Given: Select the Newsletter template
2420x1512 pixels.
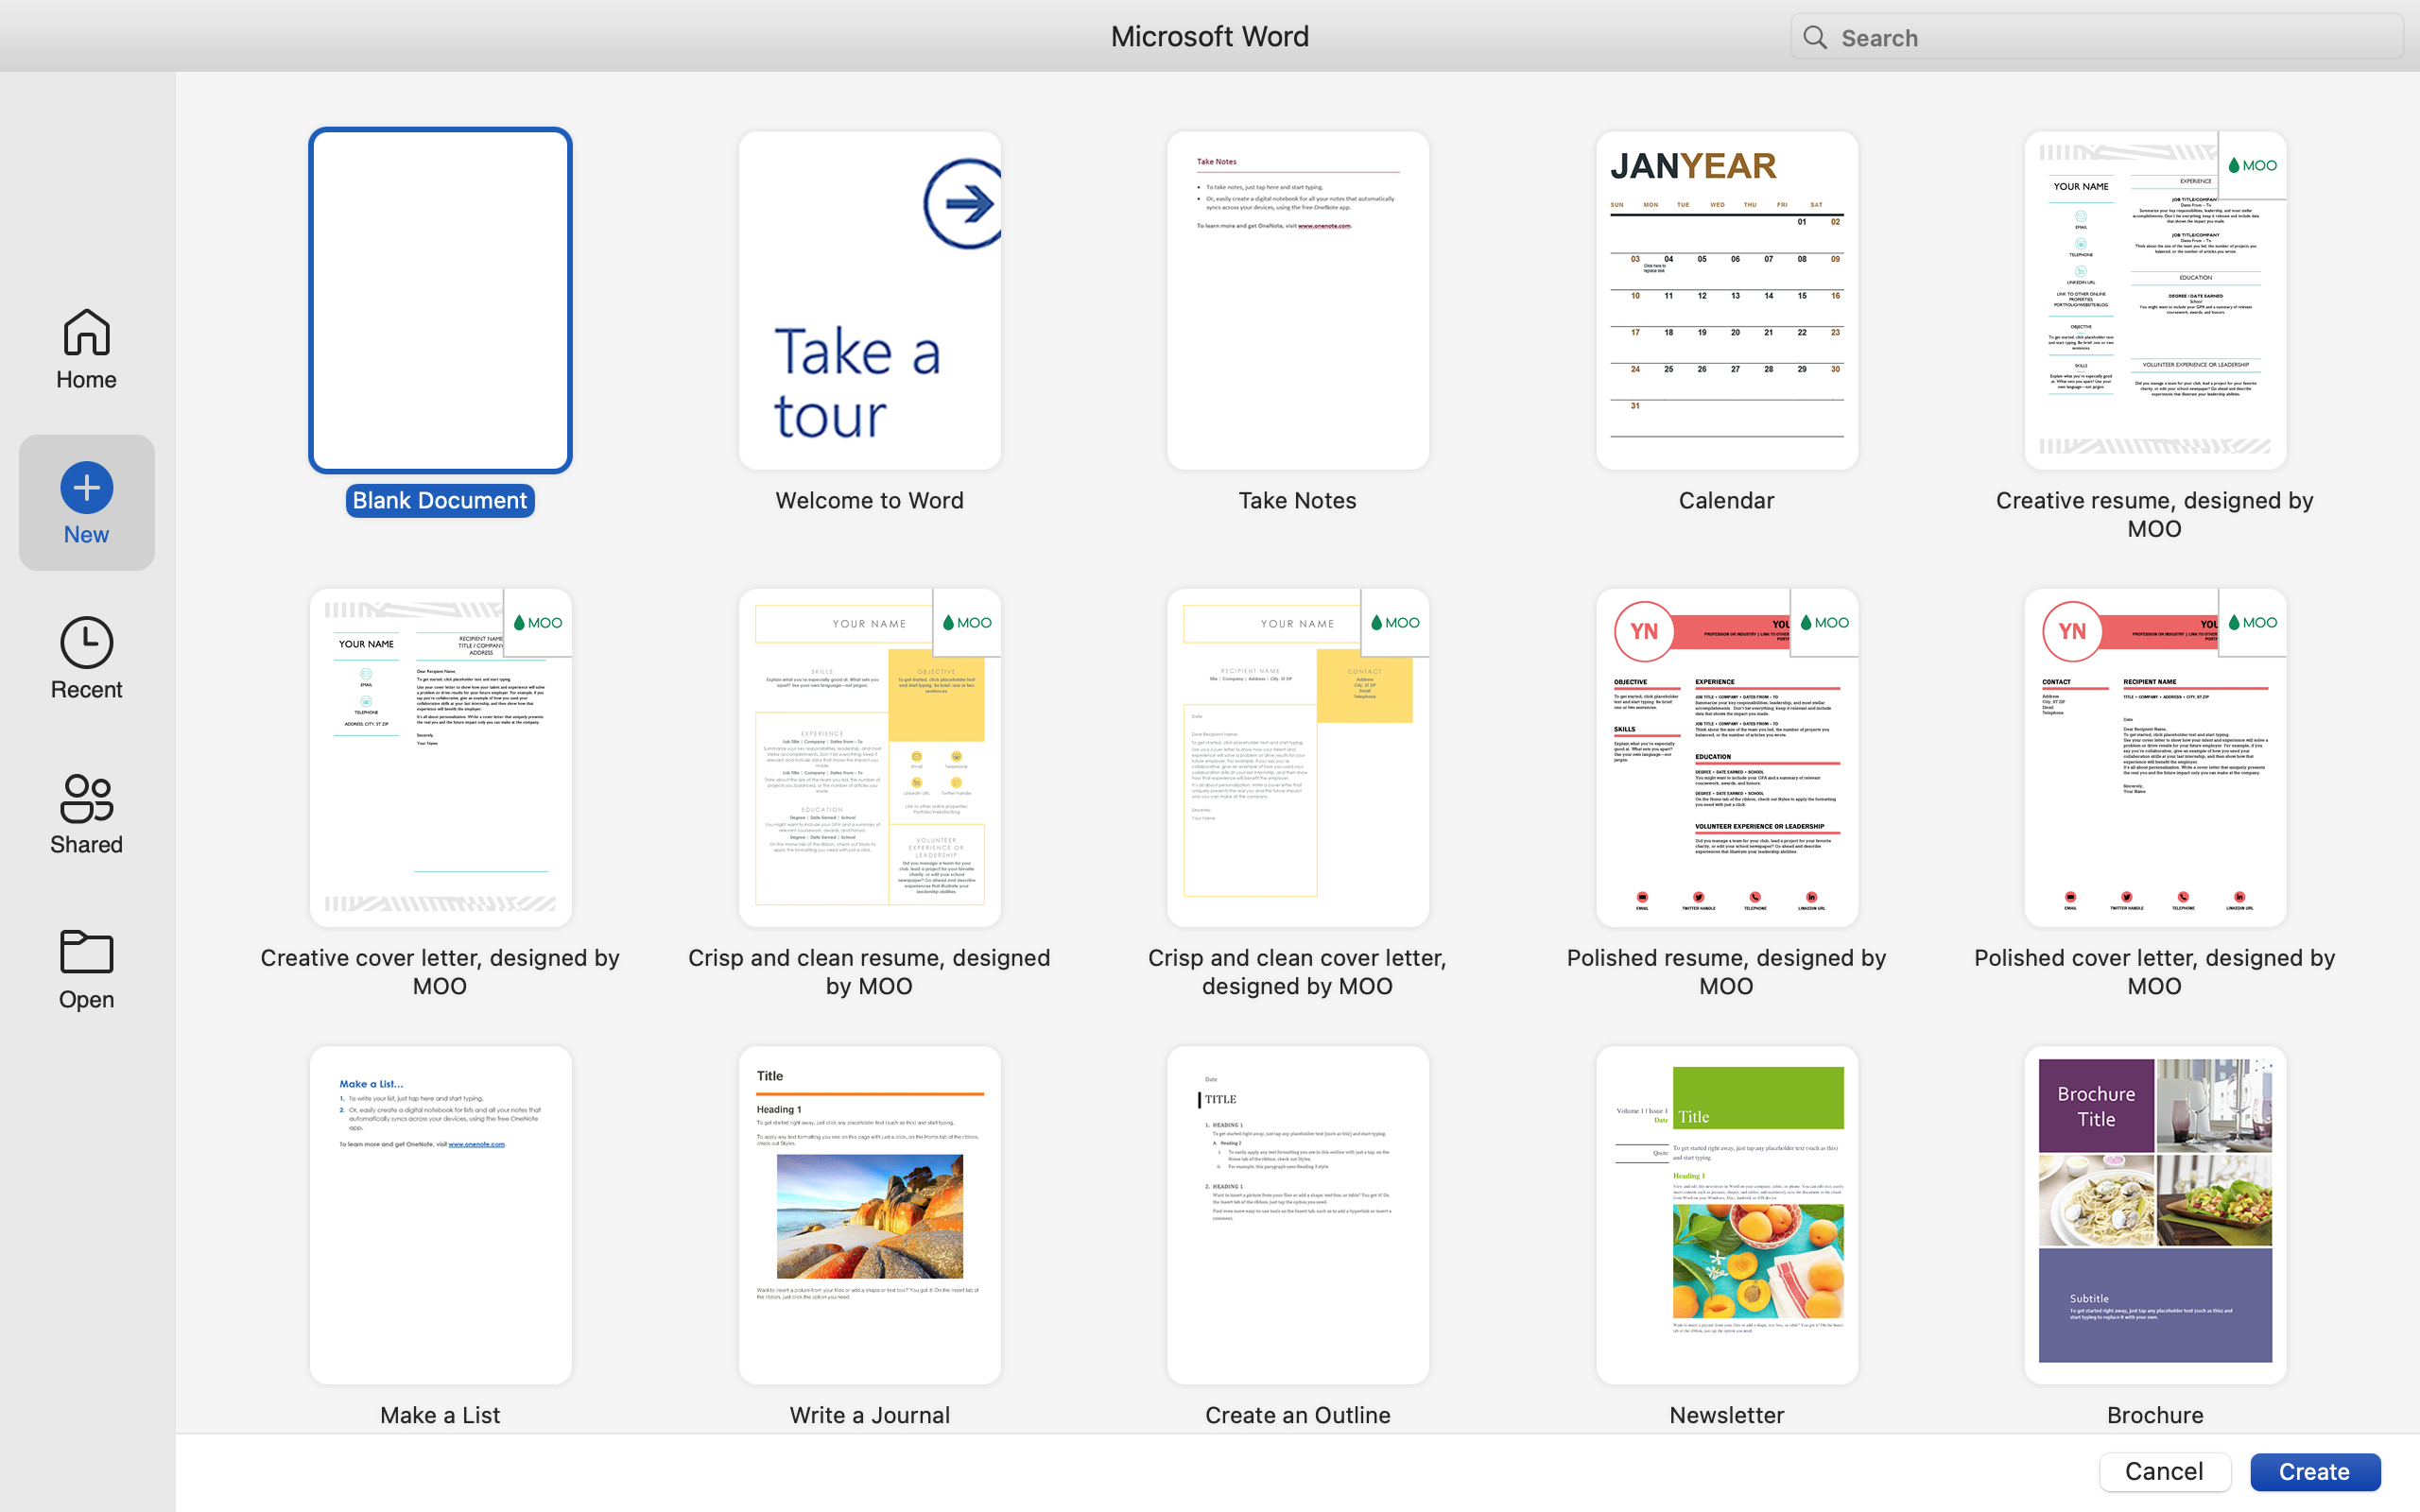Looking at the screenshot, I should coord(1726,1215).
